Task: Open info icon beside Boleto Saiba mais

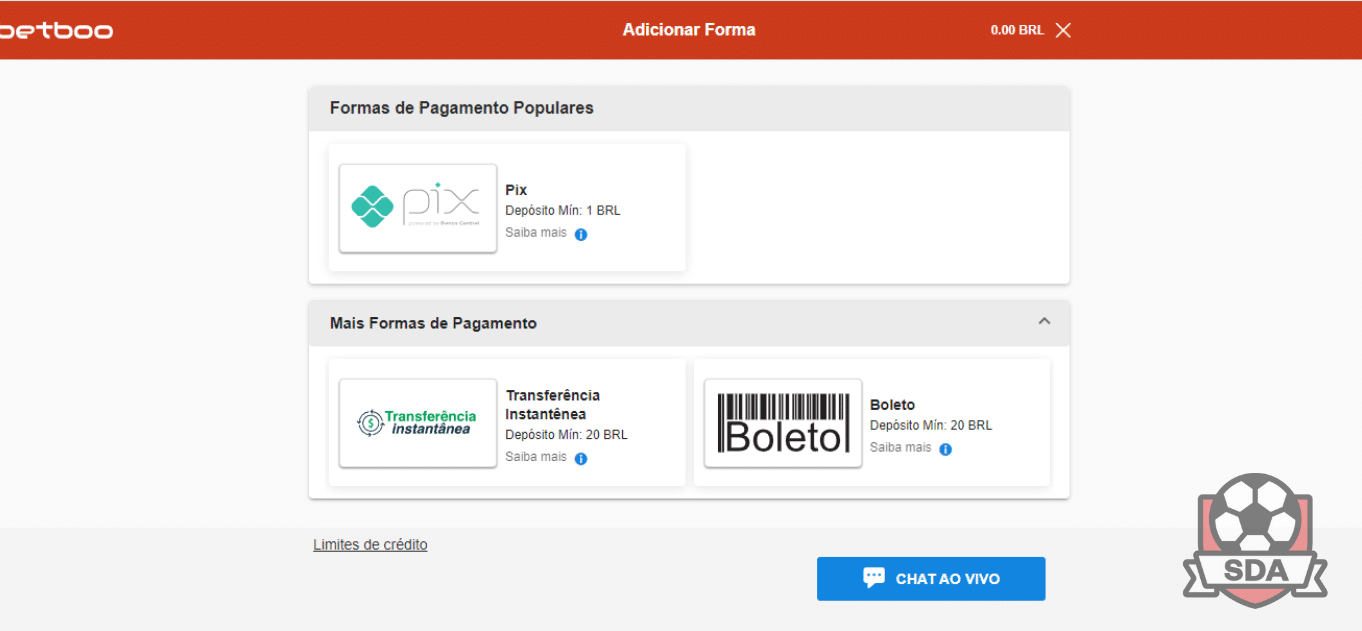Action: pos(945,449)
